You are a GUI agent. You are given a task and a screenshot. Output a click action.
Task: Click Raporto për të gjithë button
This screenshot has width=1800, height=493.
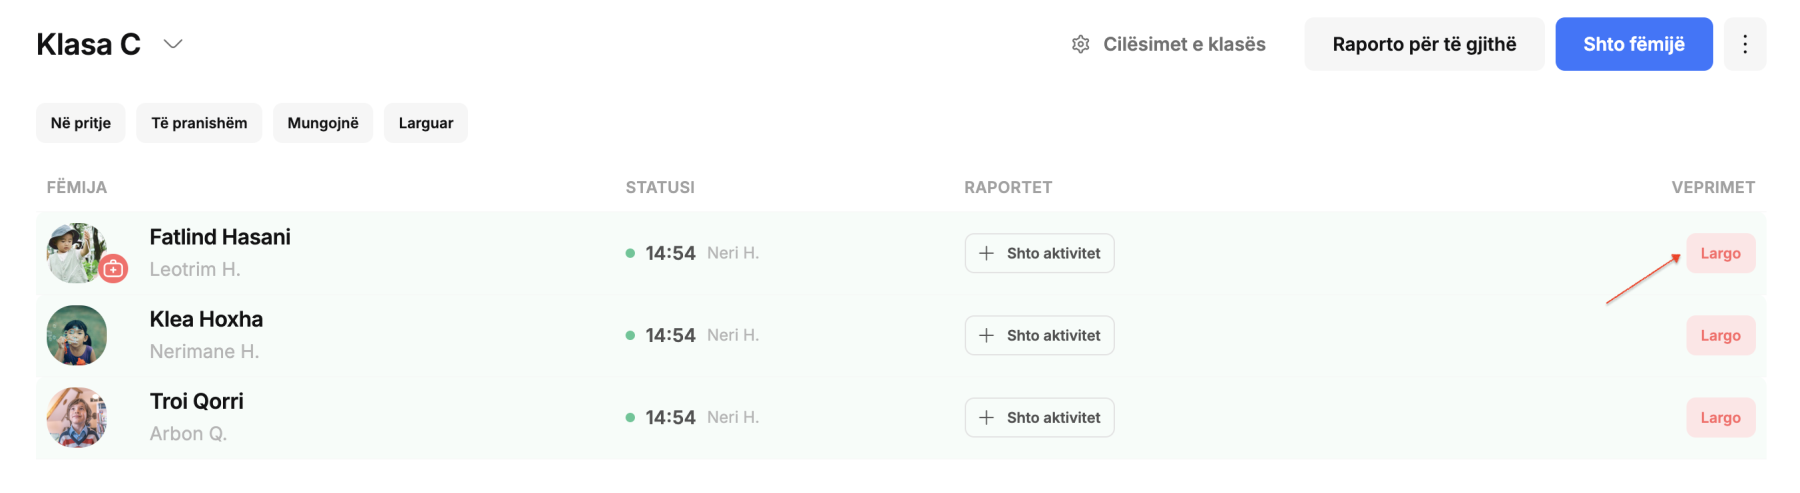coord(1424,44)
